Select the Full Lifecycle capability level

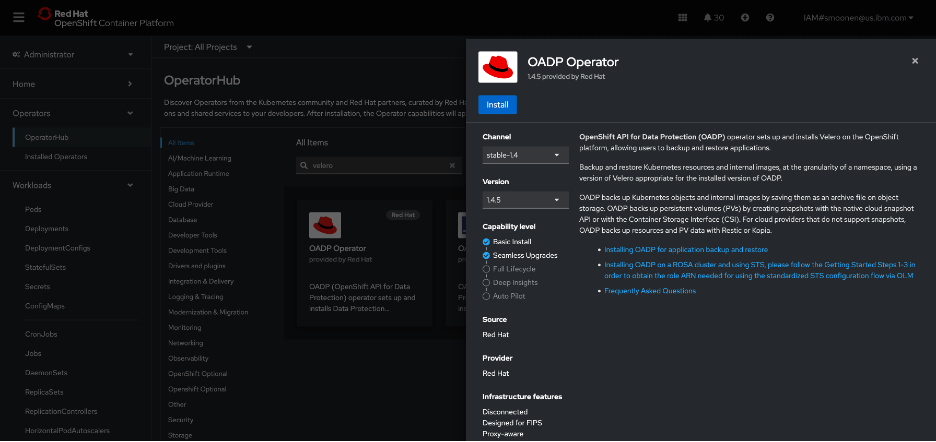pos(486,269)
